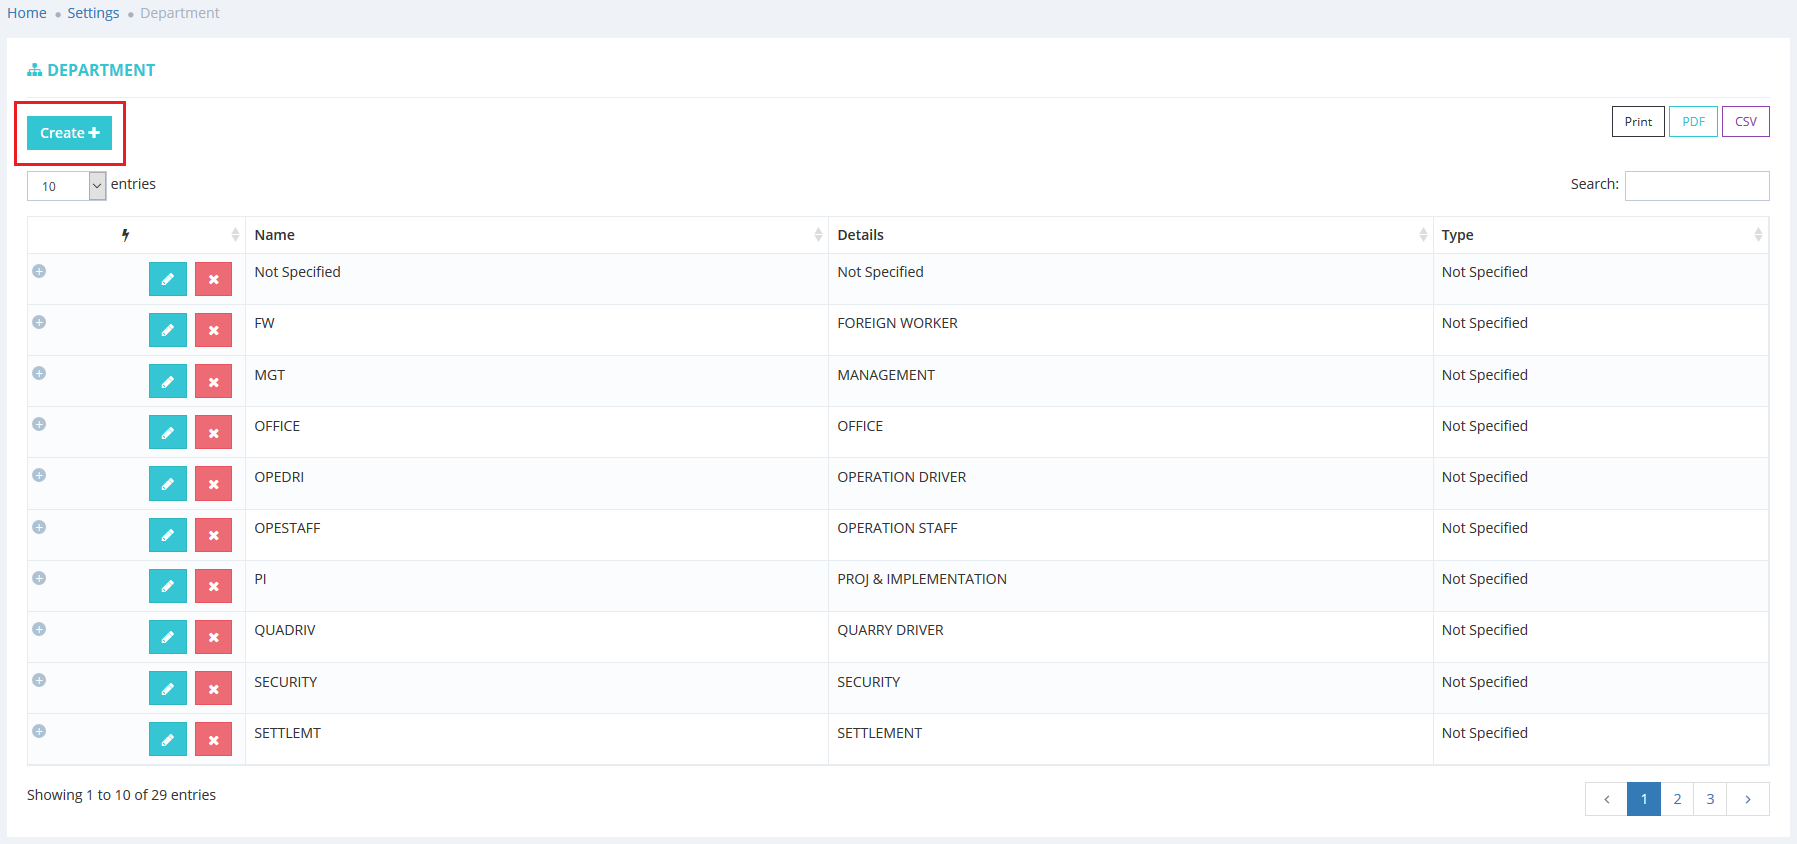Image resolution: width=1797 pixels, height=844 pixels.
Task: Open edit for the SETTLEMT department
Action: coord(167,739)
